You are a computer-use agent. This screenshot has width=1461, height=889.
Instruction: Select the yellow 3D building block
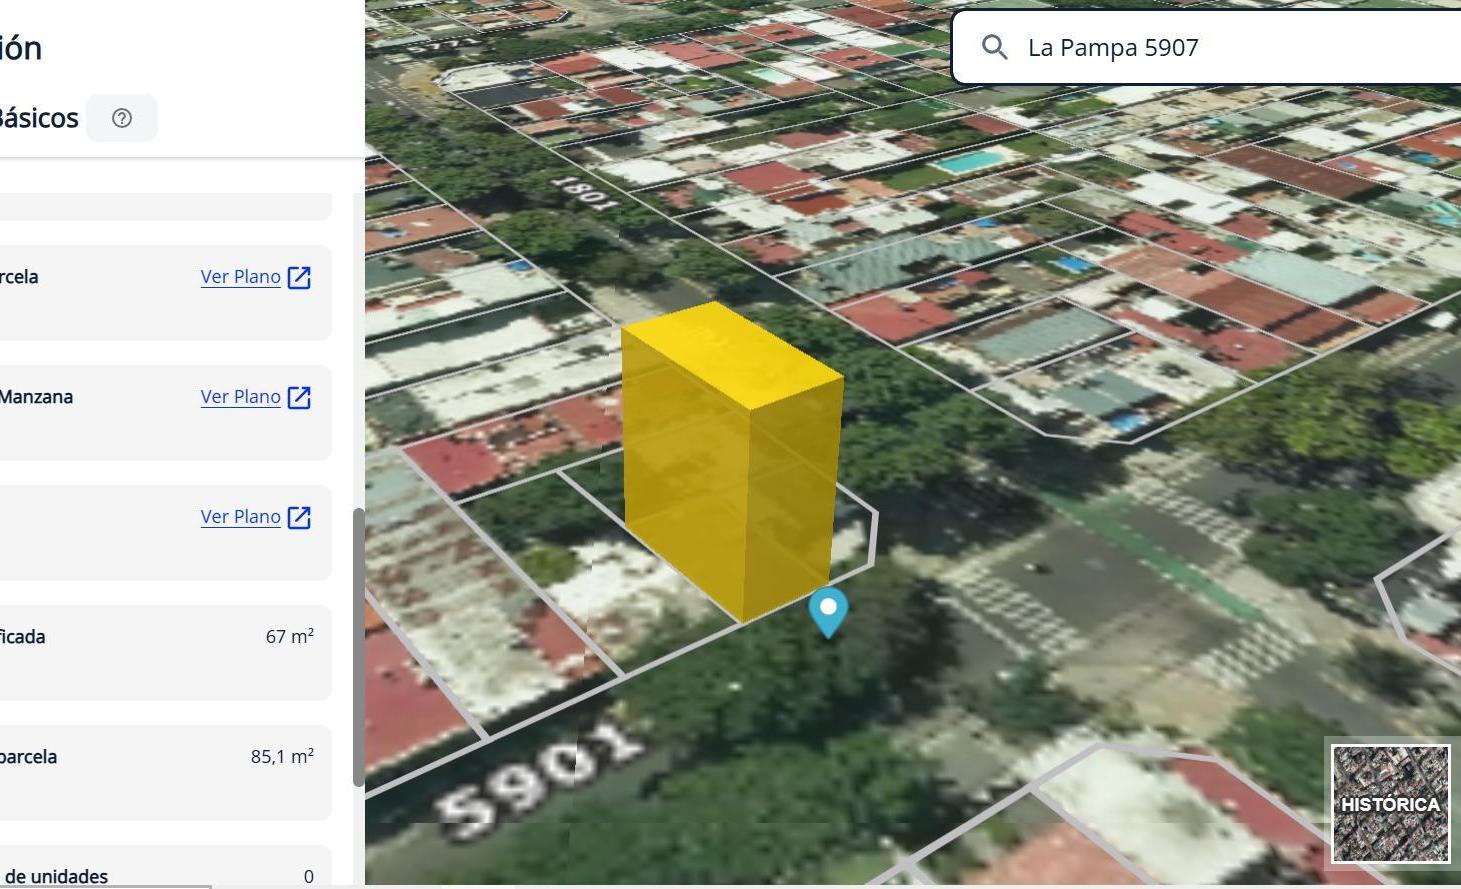coord(733,460)
